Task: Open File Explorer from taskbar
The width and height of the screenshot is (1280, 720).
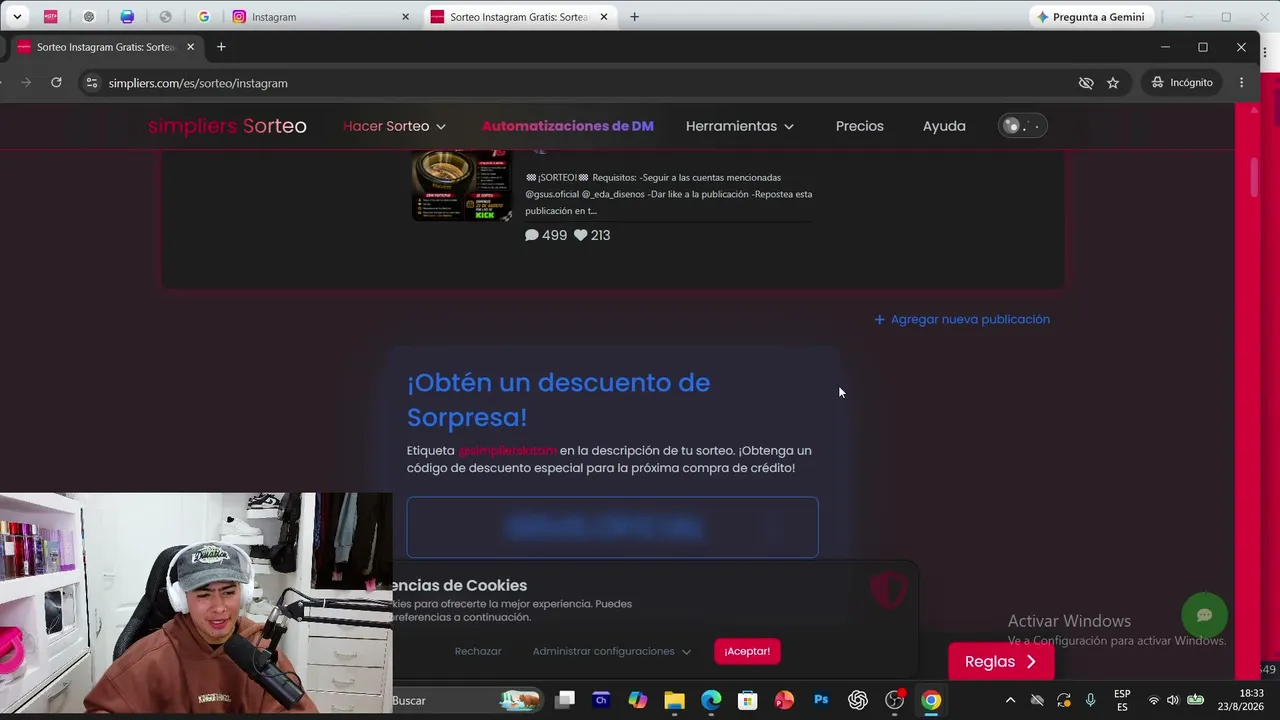Action: [x=674, y=700]
